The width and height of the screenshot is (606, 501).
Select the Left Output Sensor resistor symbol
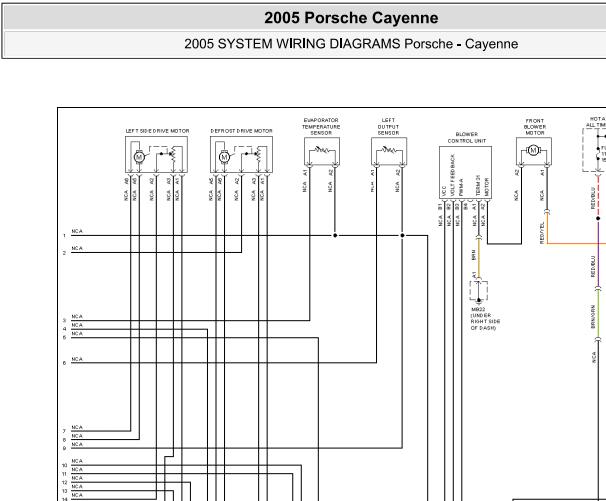pyautogui.click(x=388, y=150)
